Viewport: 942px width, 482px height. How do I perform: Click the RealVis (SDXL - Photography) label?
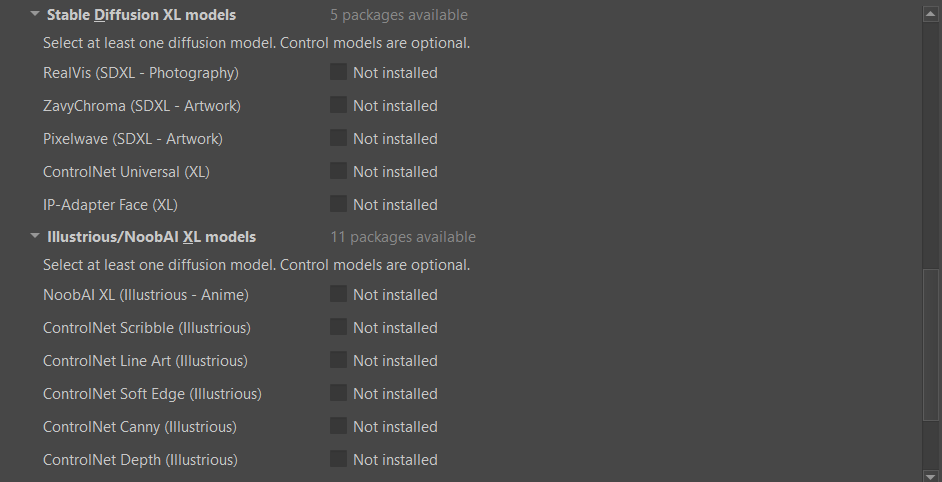[141, 73]
